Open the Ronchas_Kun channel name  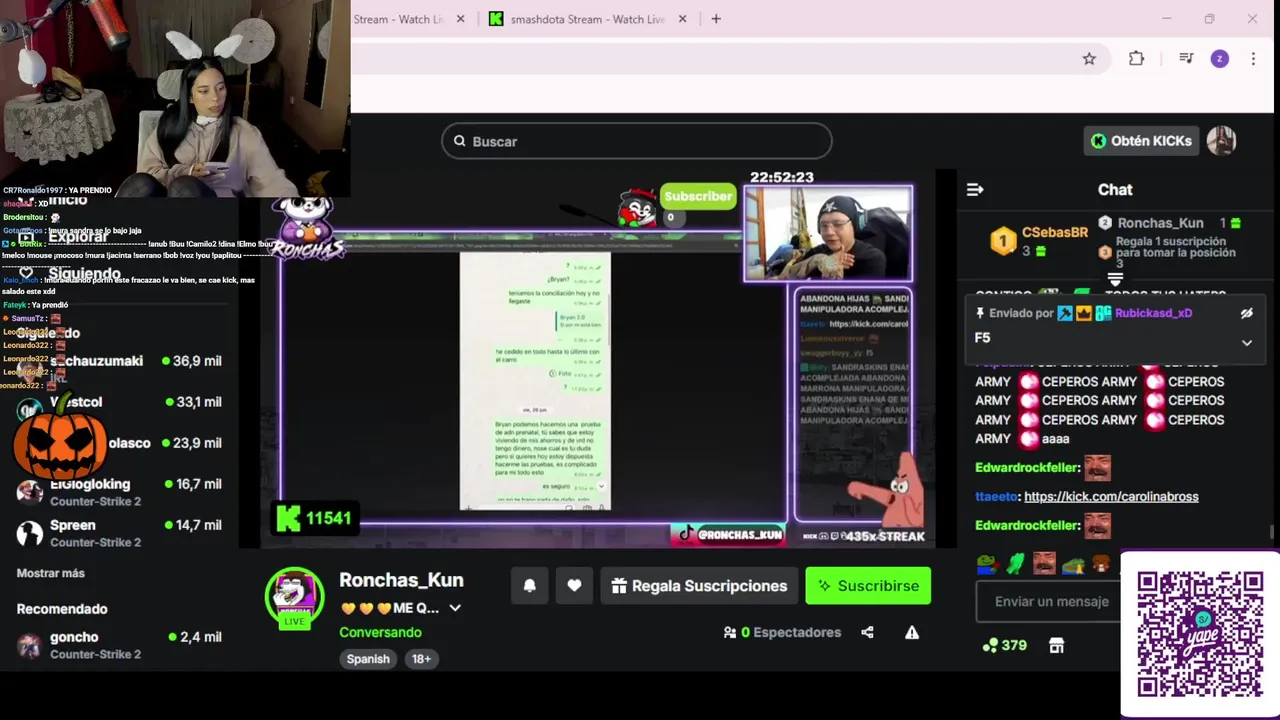tap(401, 580)
